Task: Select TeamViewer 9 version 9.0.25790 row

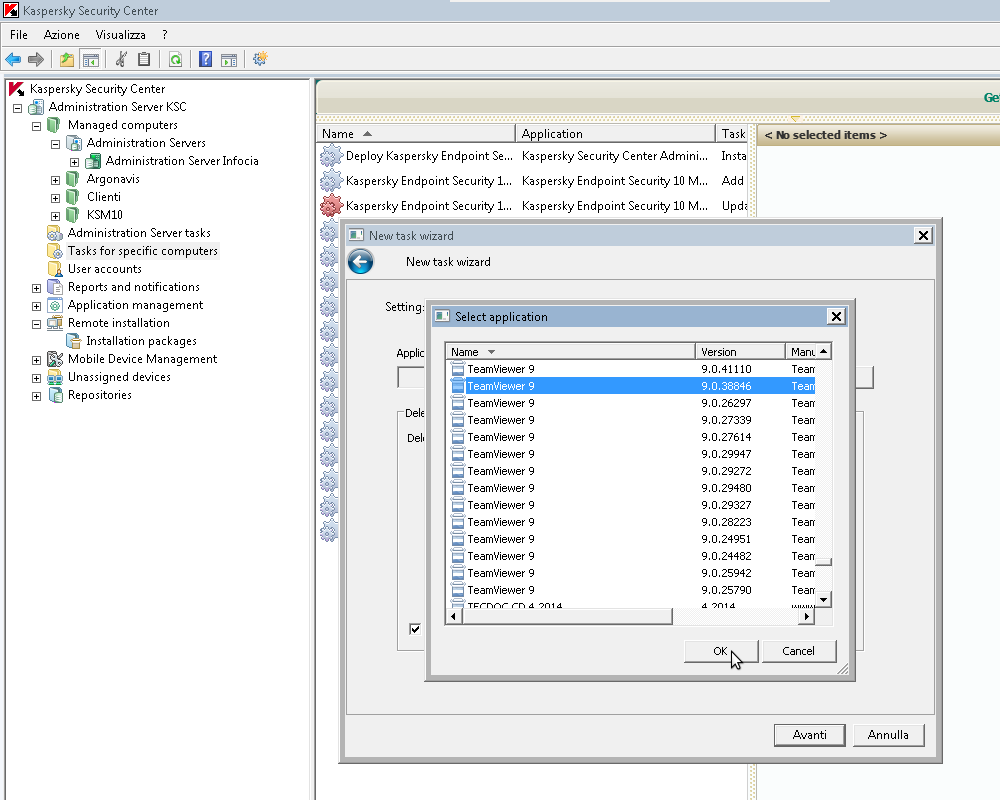Action: [631, 590]
